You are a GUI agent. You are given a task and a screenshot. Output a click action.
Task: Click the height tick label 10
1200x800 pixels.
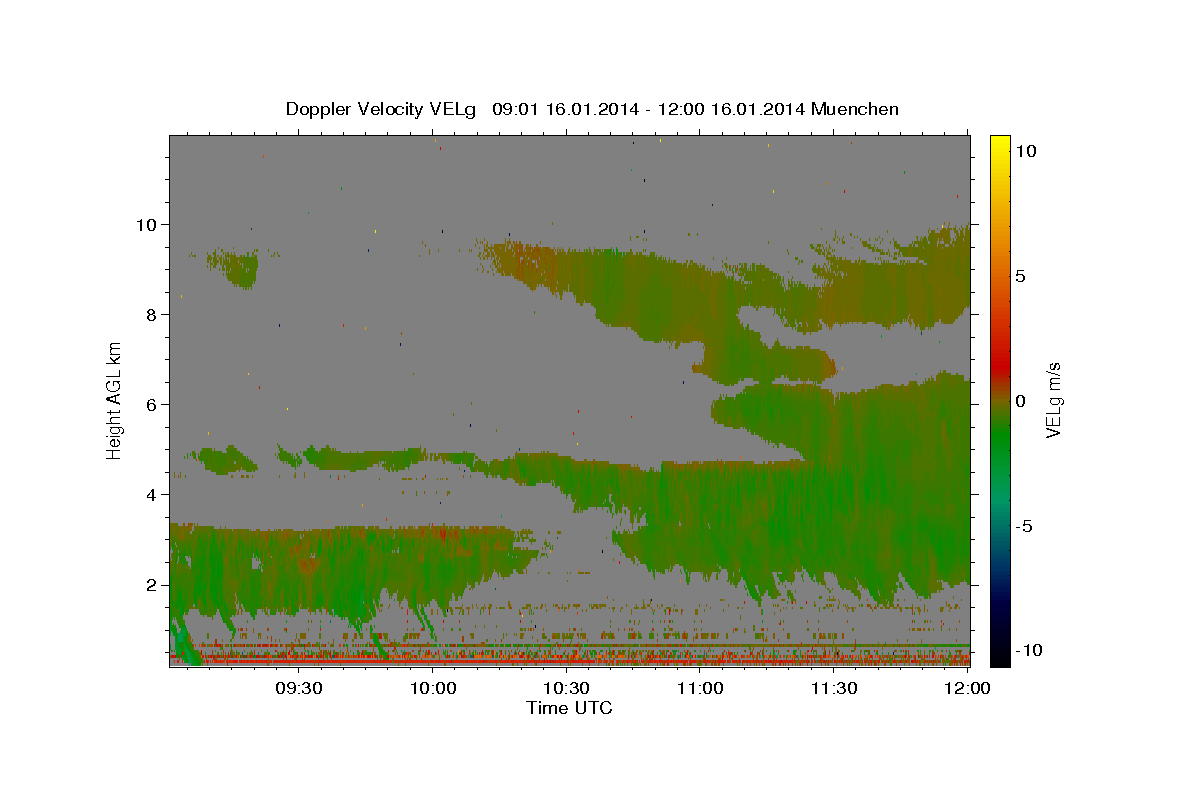click(x=146, y=224)
